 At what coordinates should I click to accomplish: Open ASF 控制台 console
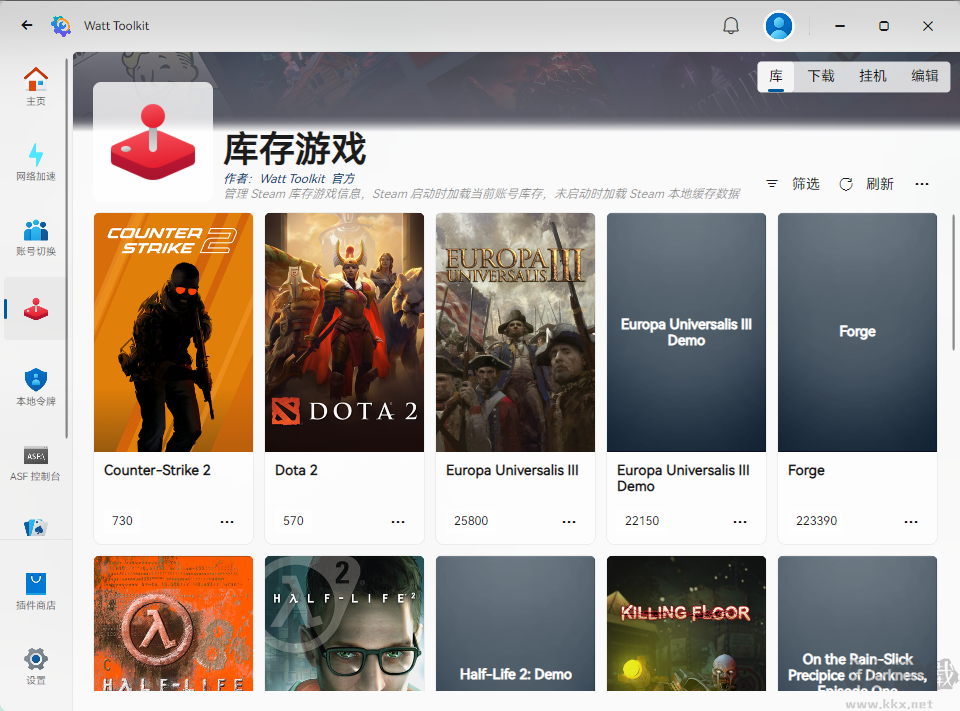click(36, 462)
